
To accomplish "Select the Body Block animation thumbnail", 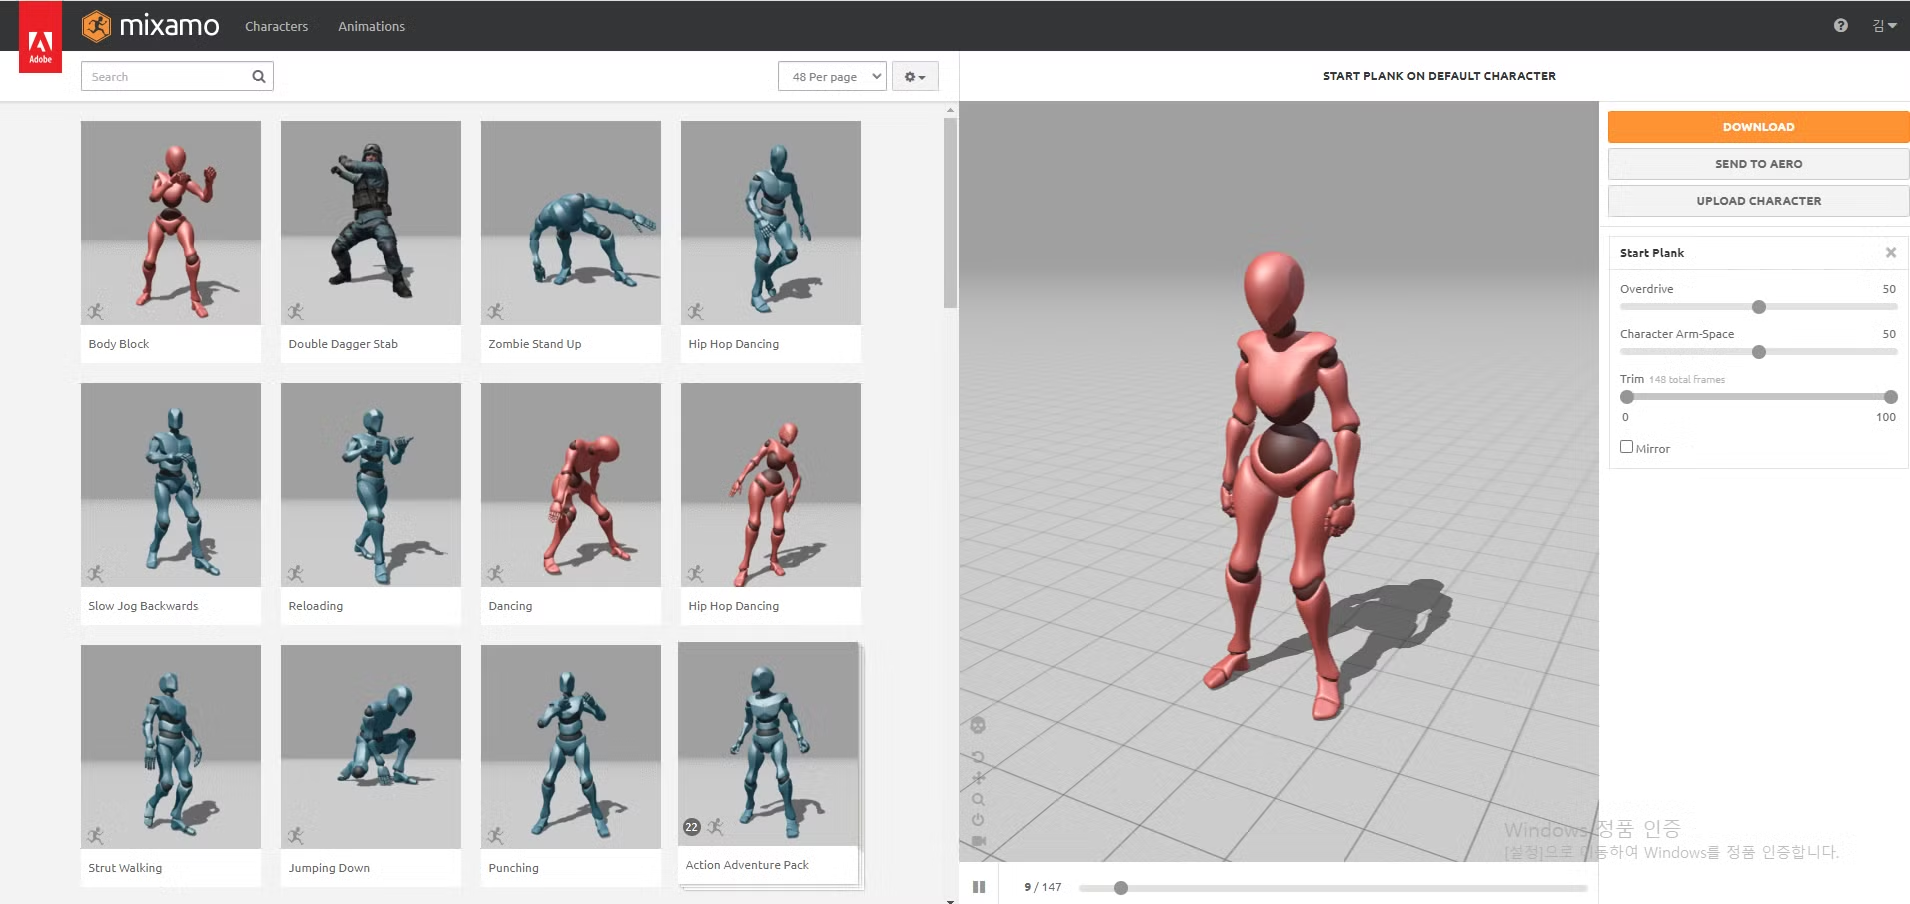I will (171, 223).
